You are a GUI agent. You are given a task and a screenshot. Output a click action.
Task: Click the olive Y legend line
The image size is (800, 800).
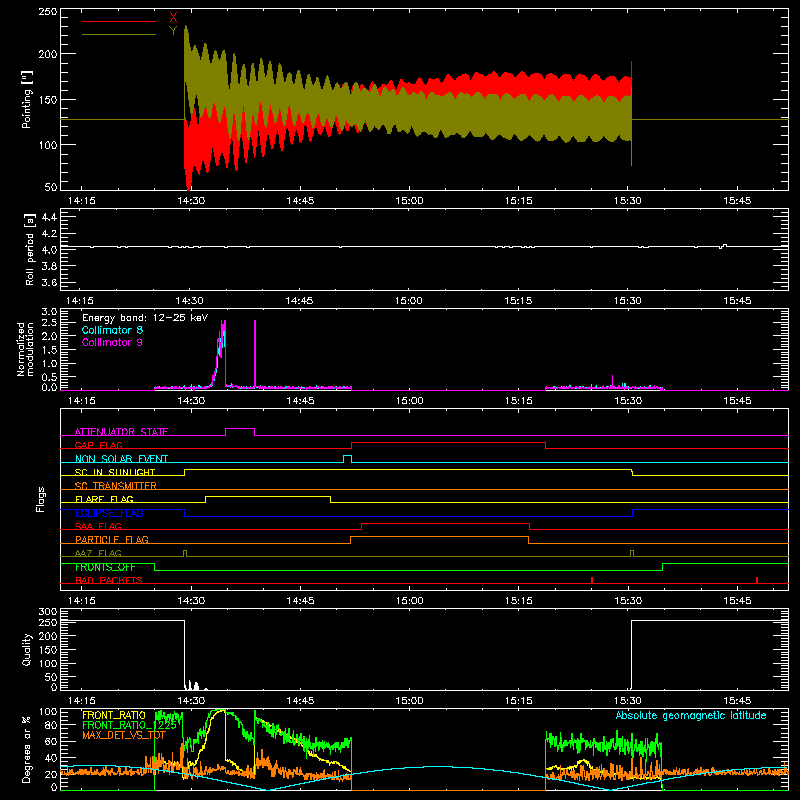click(119, 34)
